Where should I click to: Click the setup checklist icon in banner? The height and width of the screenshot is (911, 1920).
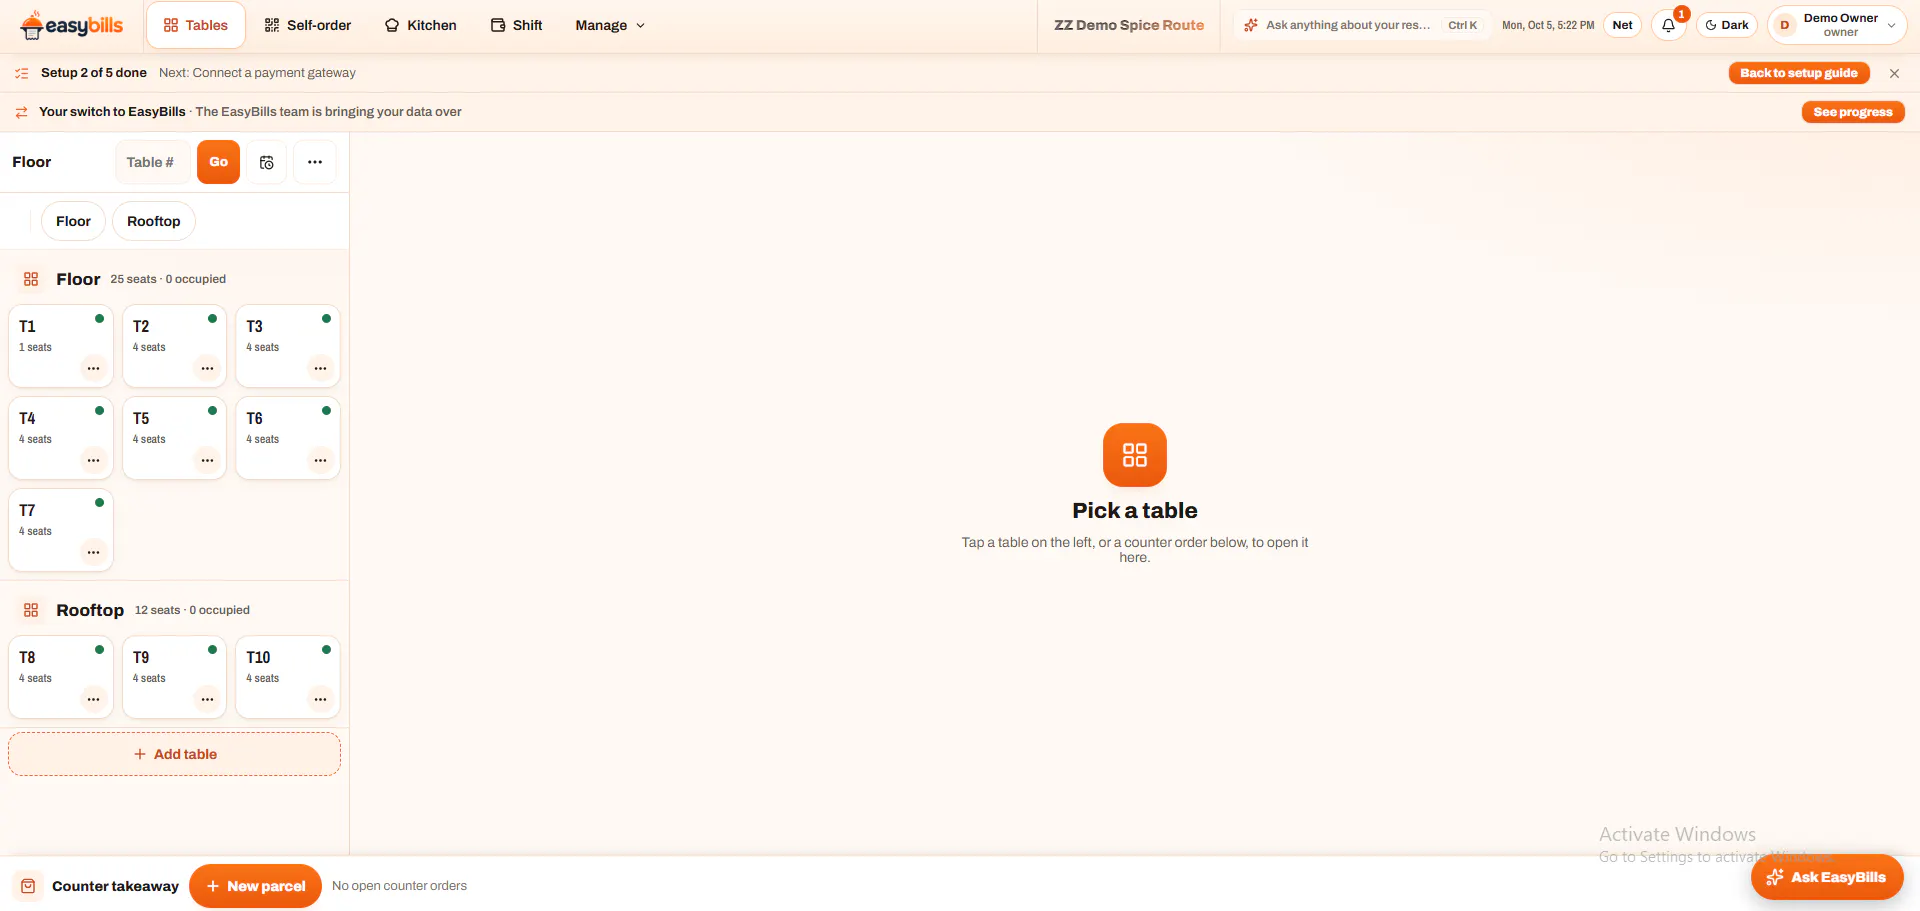pyautogui.click(x=22, y=73)
